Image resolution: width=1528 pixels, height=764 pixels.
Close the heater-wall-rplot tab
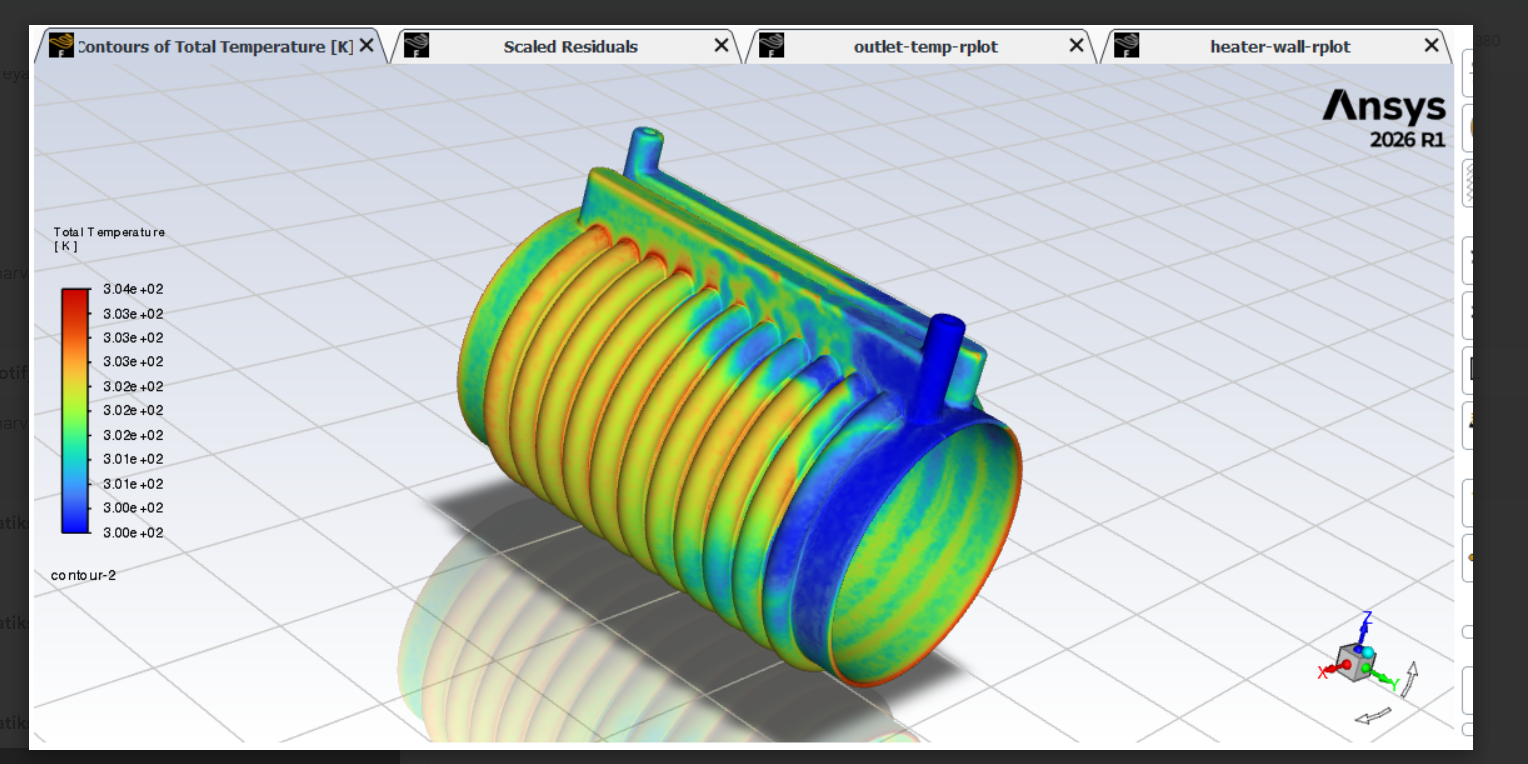click(x=1431, y=46)
